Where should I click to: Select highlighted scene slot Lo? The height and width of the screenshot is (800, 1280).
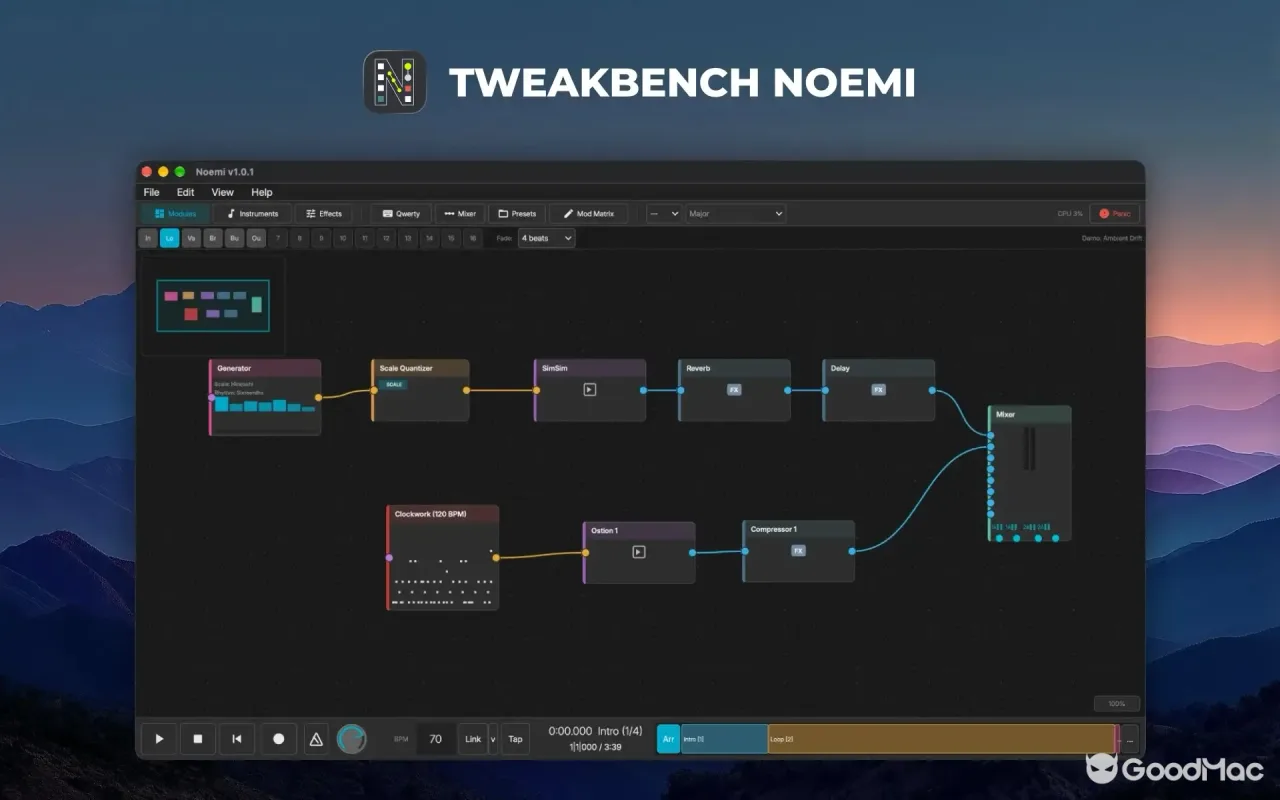click(x=170, y=238)
